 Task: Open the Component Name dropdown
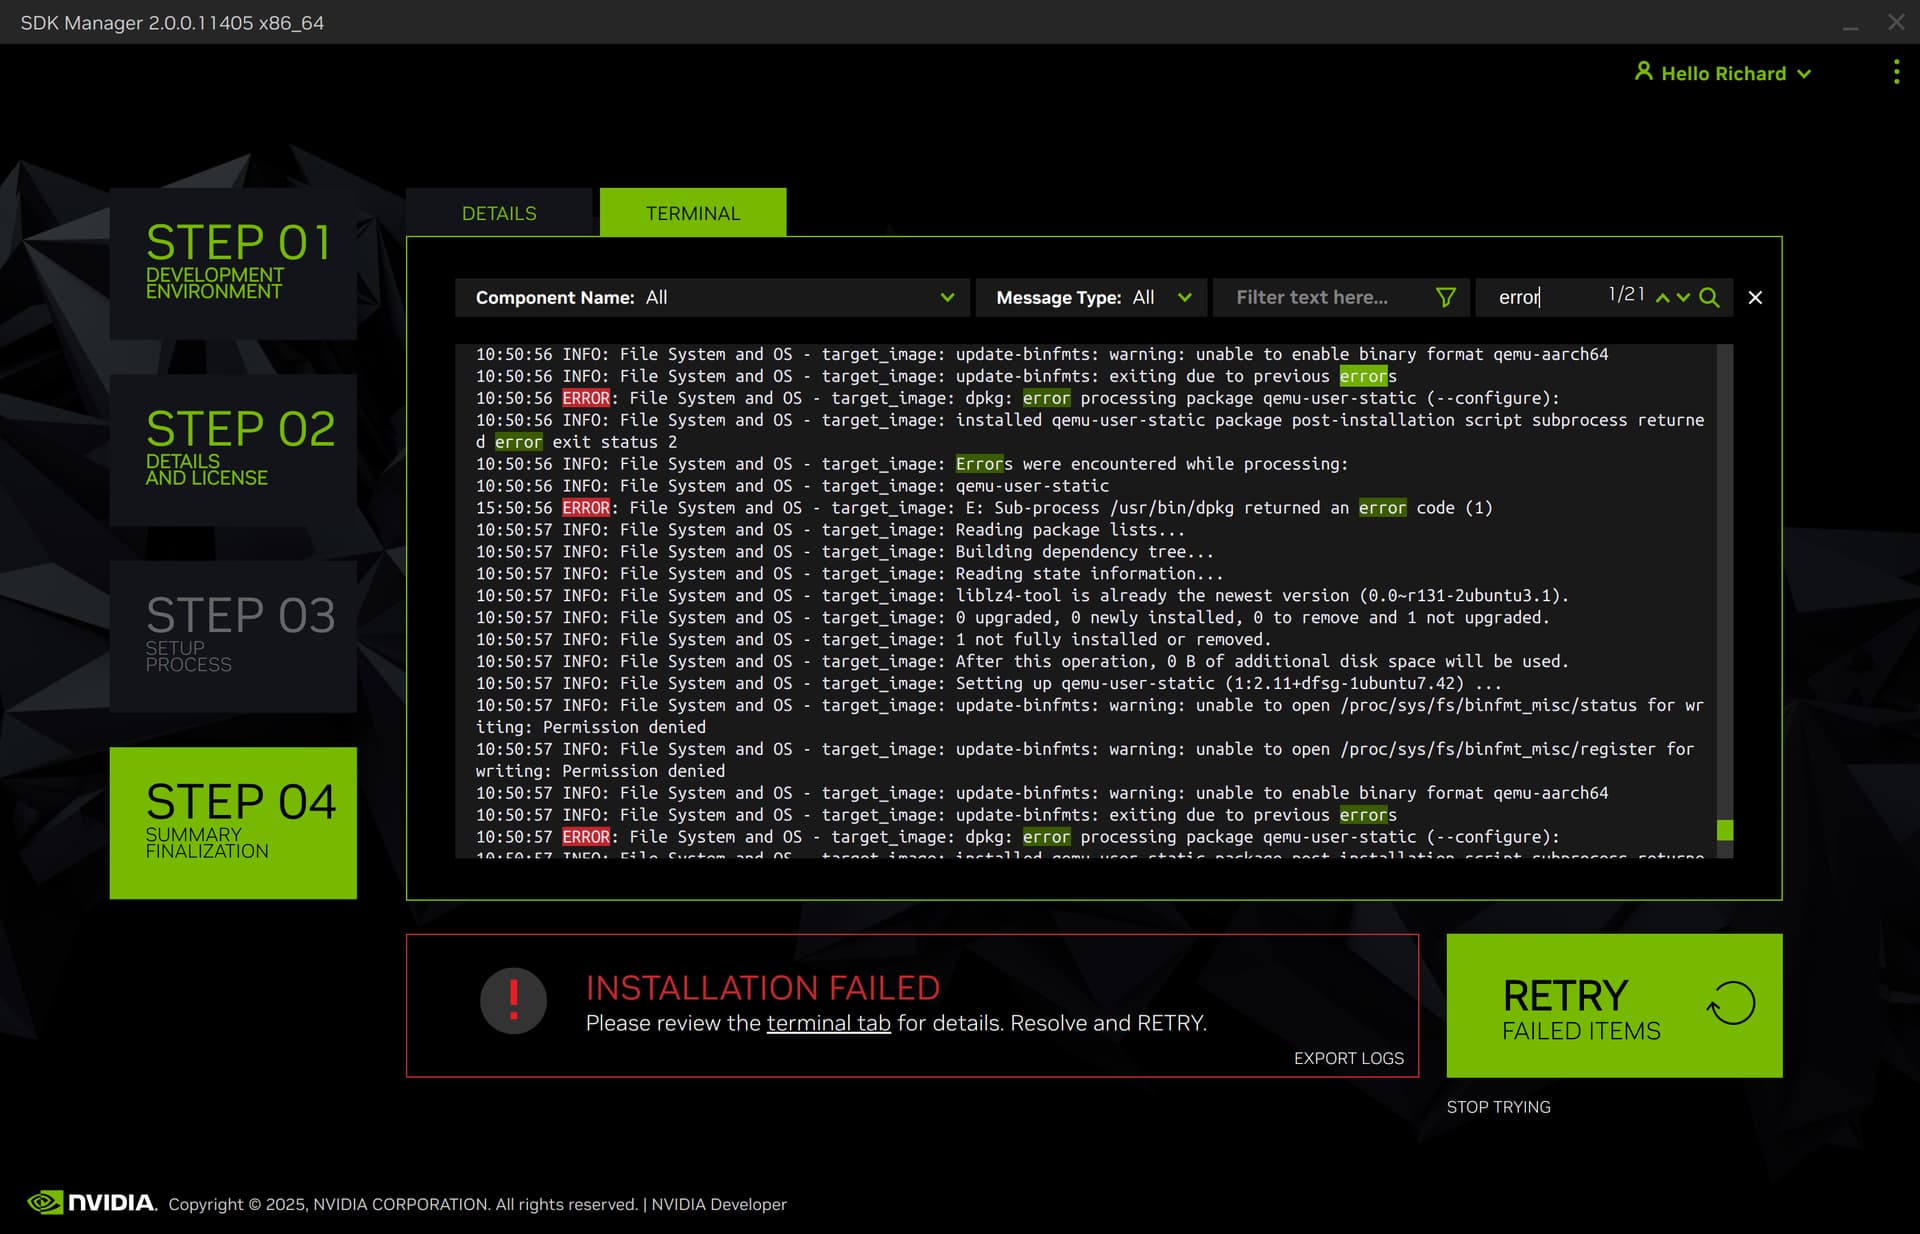point(712,297)
